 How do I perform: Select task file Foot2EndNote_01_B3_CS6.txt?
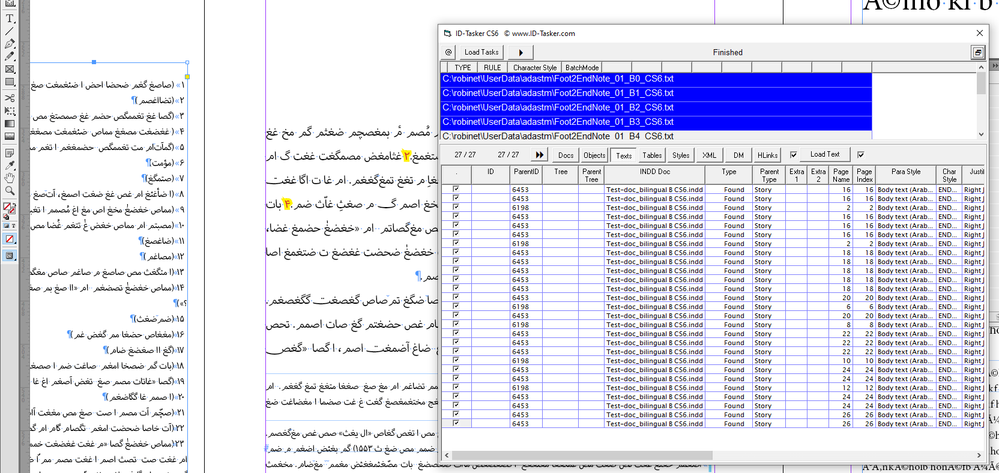point(656,122)
